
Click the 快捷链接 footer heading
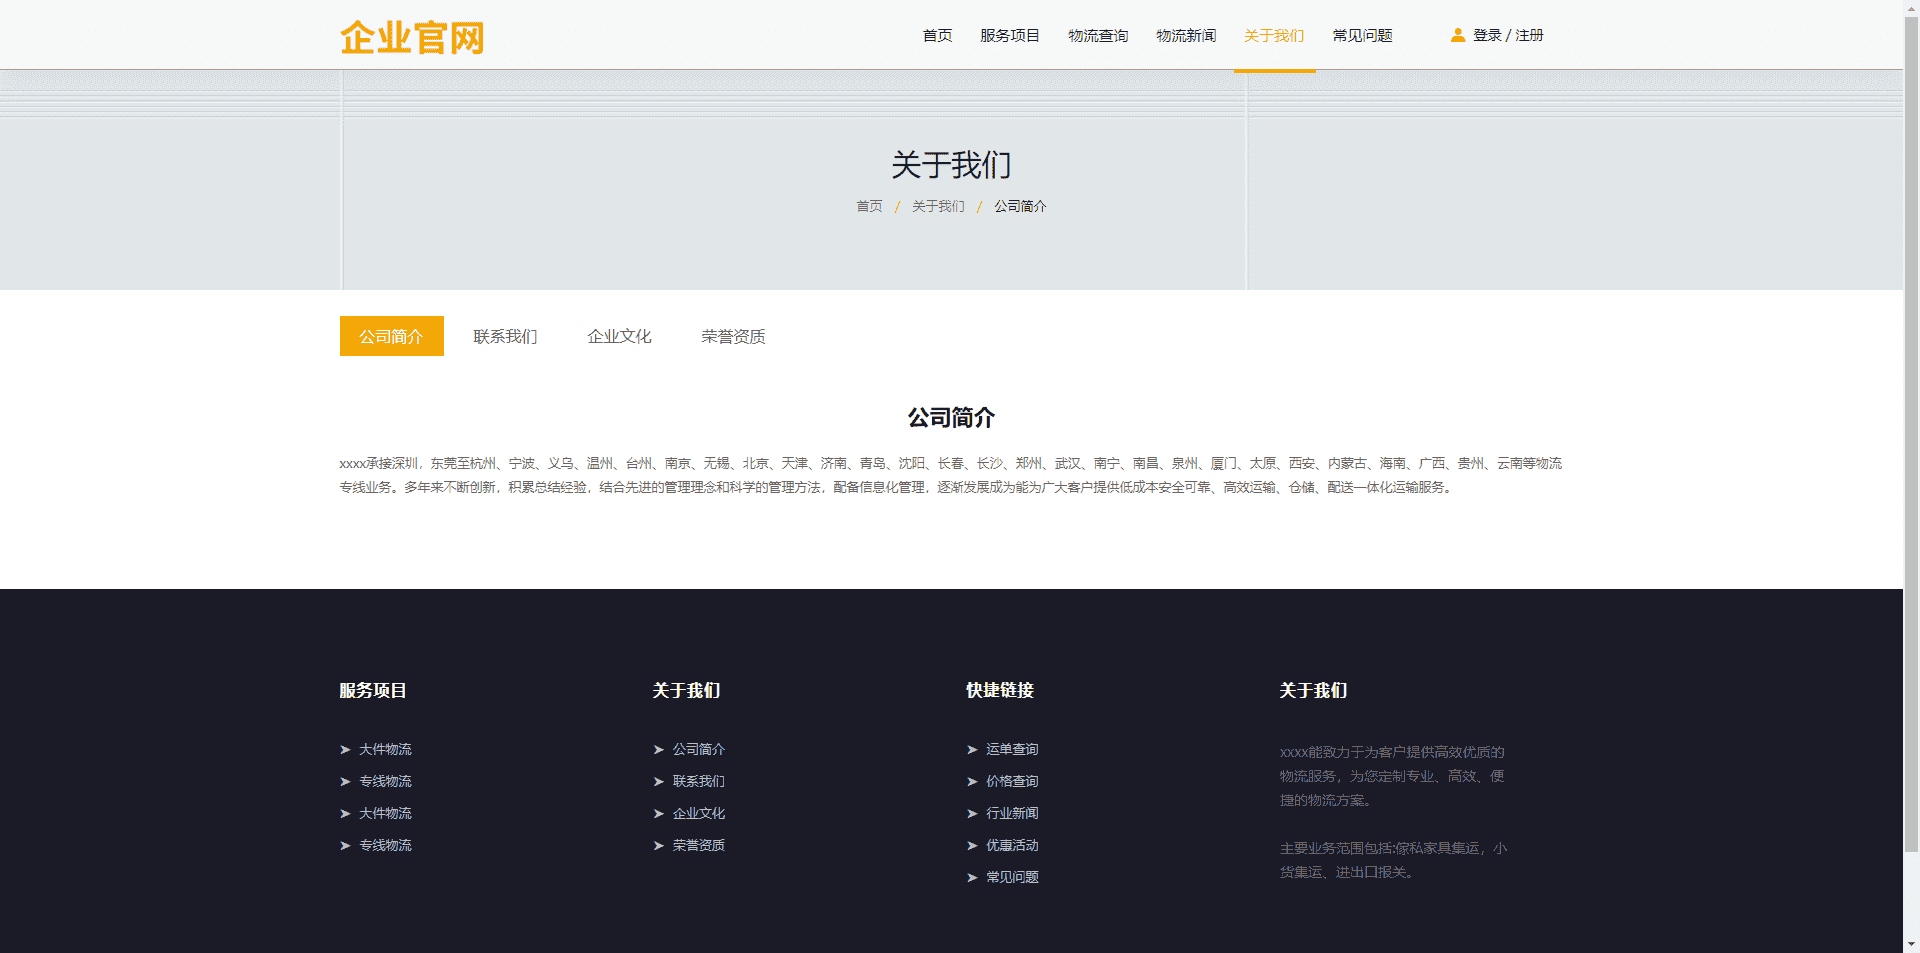[1000, 690]
